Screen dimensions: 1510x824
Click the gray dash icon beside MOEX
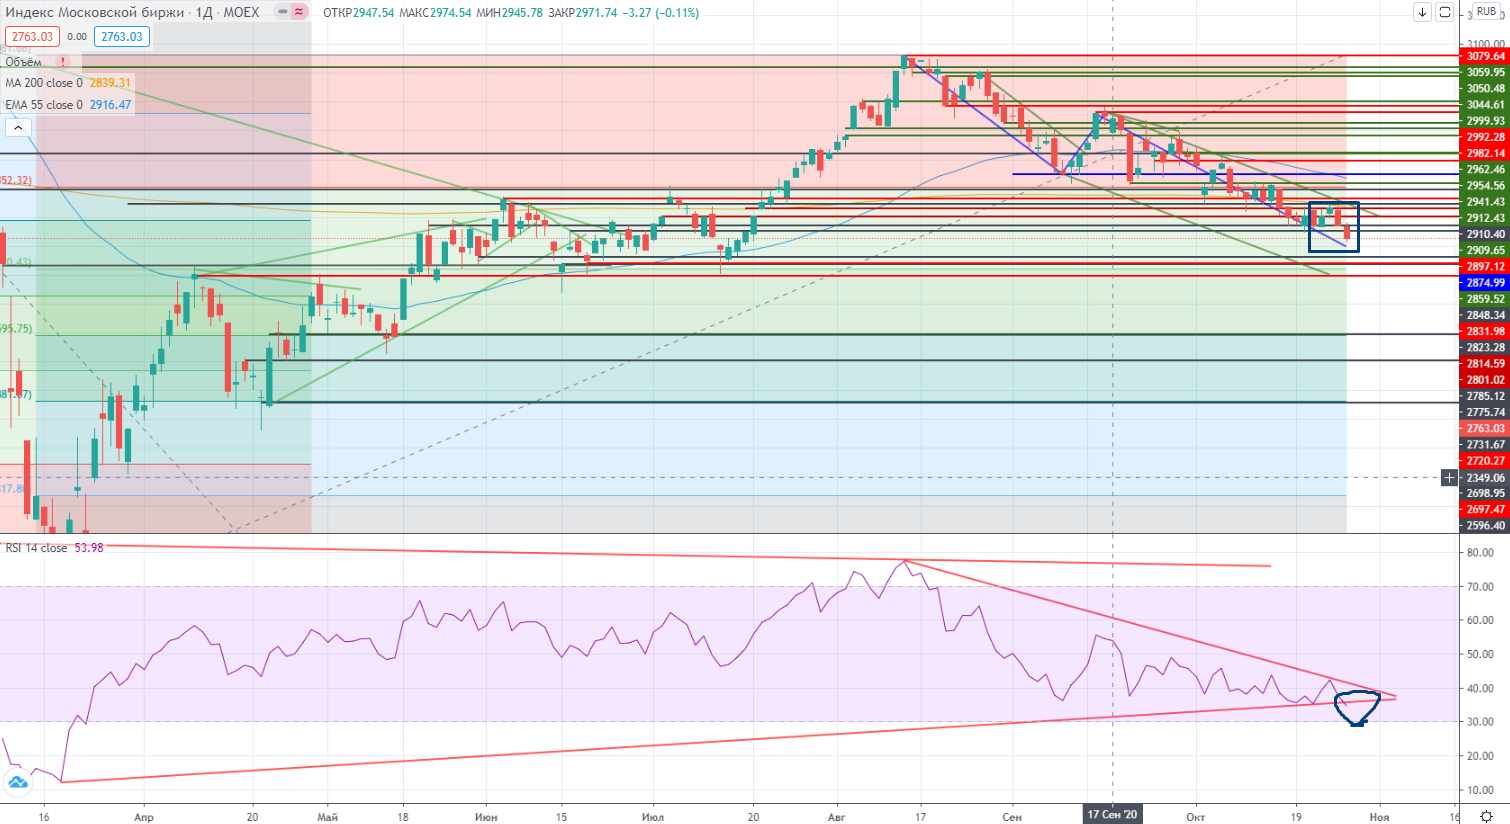click(280, 12)
